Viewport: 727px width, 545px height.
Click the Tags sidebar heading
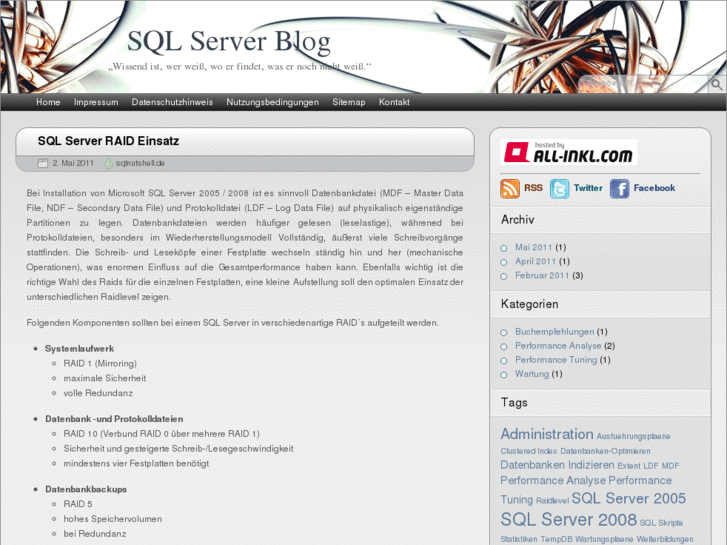click(x=514, y=402)
